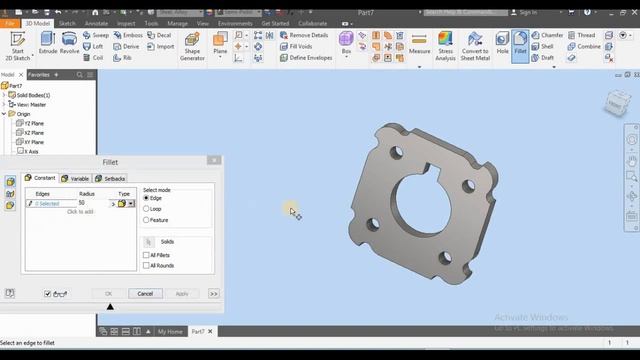Open the View ribbon tab
The height and width of the screenshot is (360, 640).
click(203, 24)
